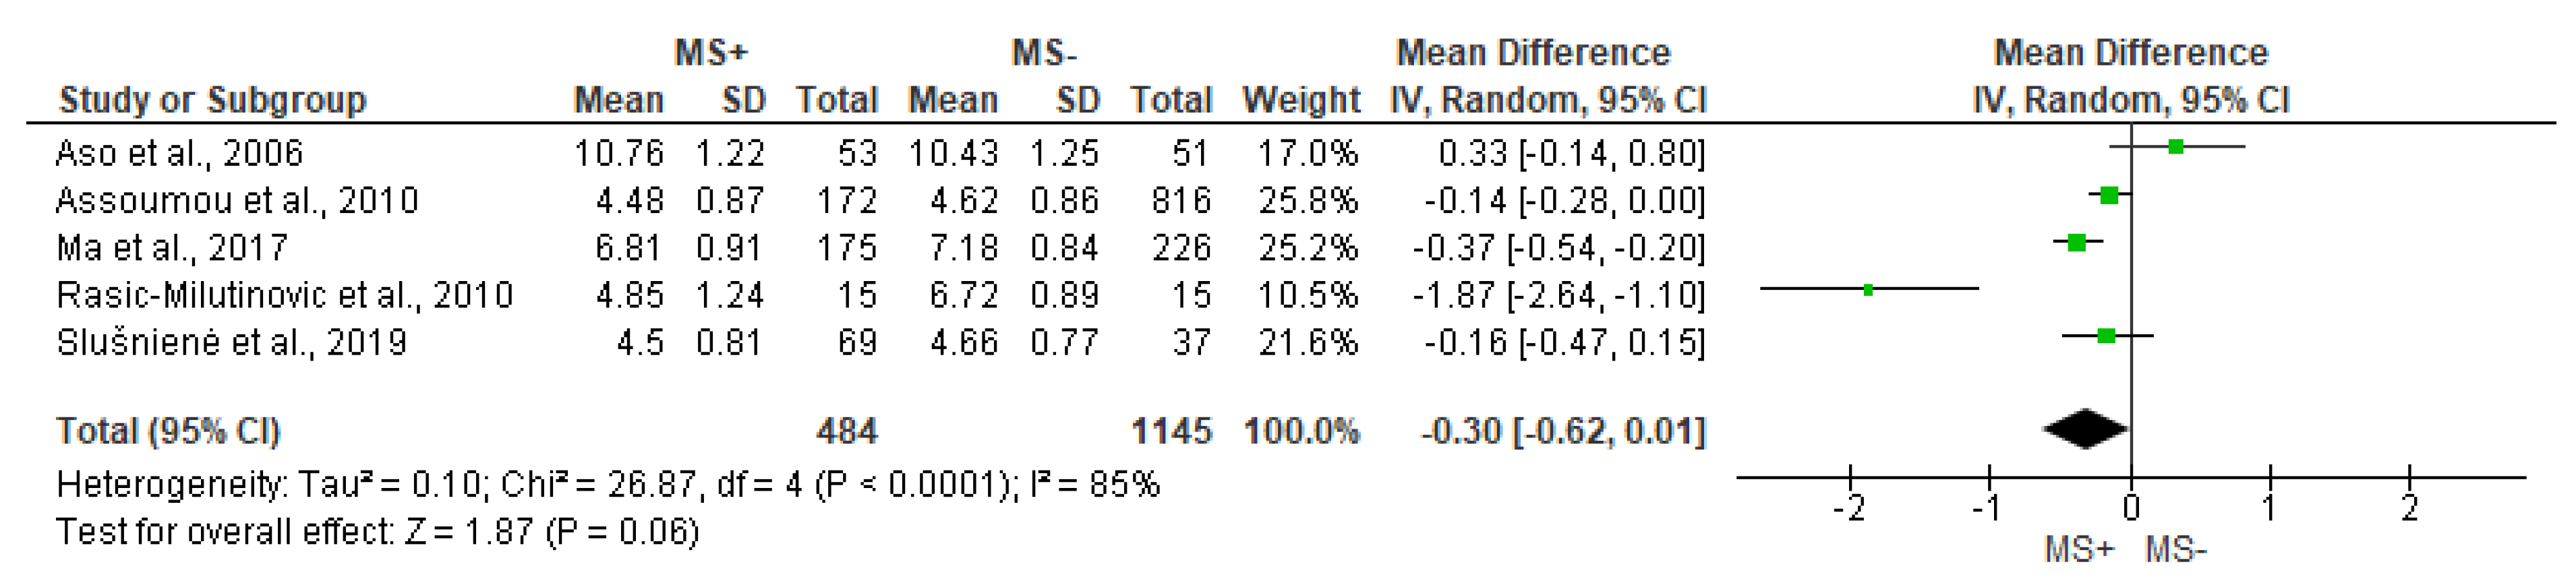Click the "Study or Subgroup" column header
The image size is (2576, 581).
click(x=212, y=100)
